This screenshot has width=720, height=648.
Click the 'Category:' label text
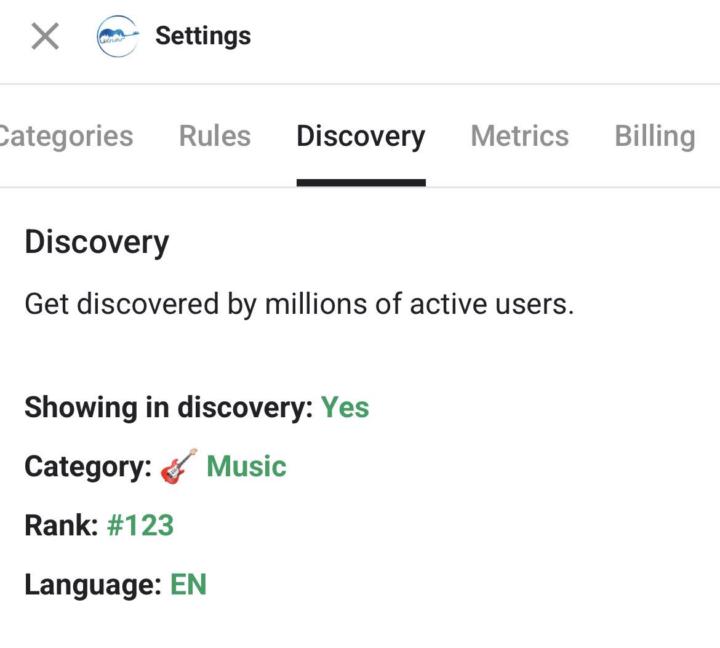point(88,467)
